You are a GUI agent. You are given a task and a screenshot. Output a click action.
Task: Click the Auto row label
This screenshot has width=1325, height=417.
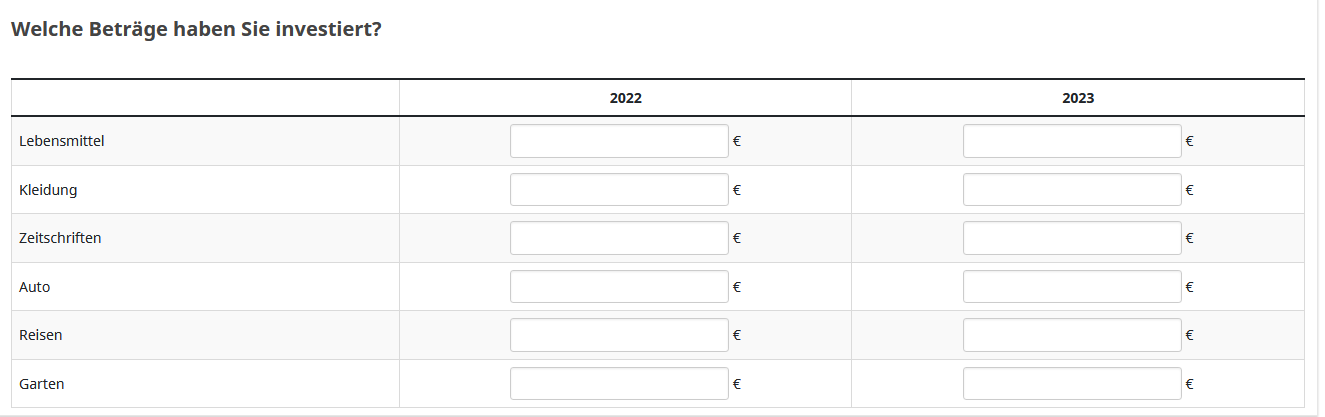point(35,287)
